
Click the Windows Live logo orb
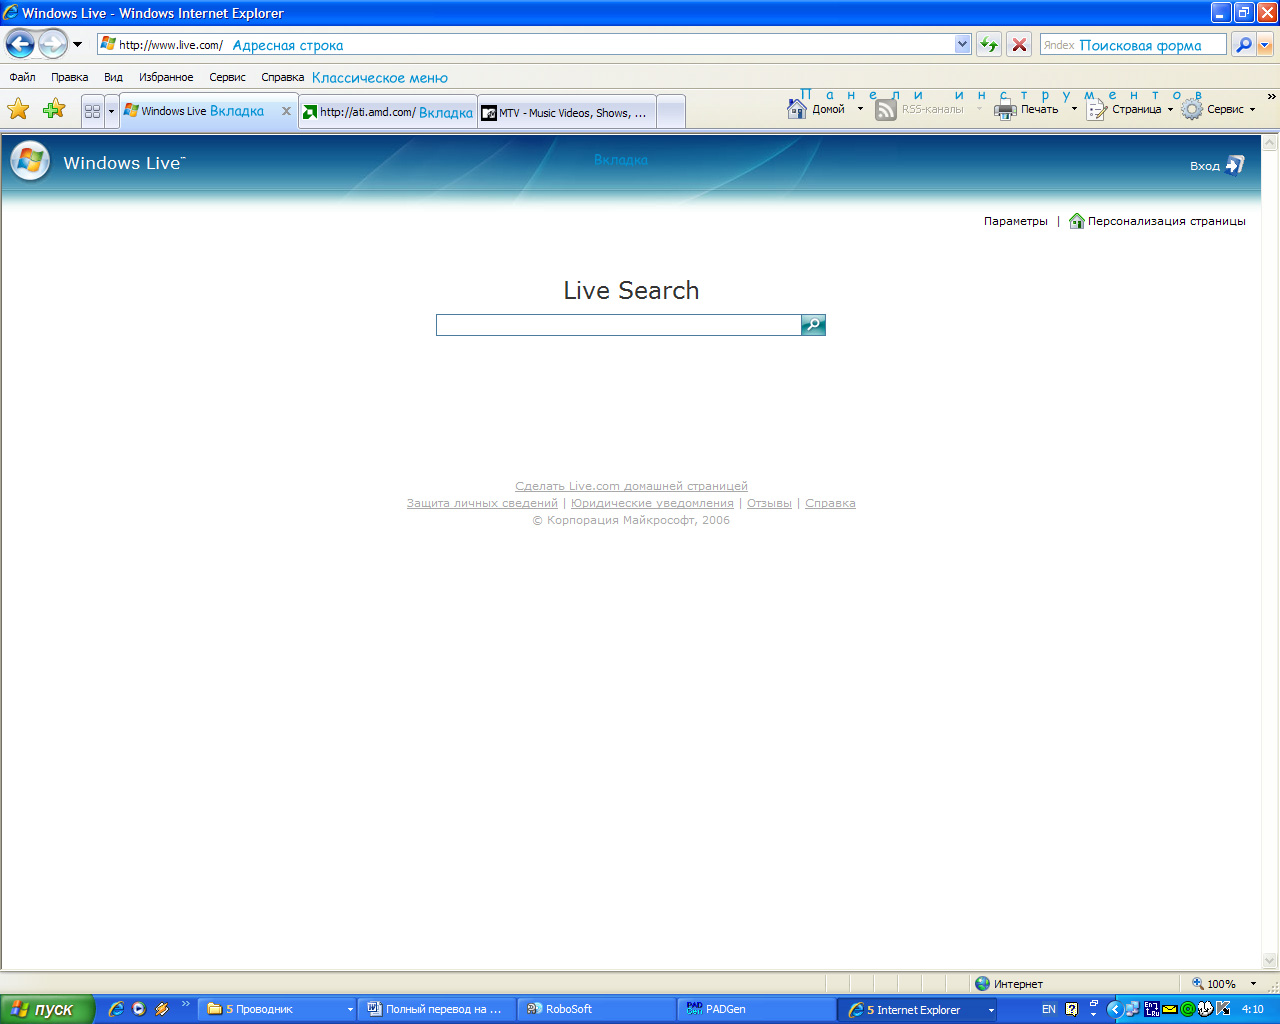30,161
